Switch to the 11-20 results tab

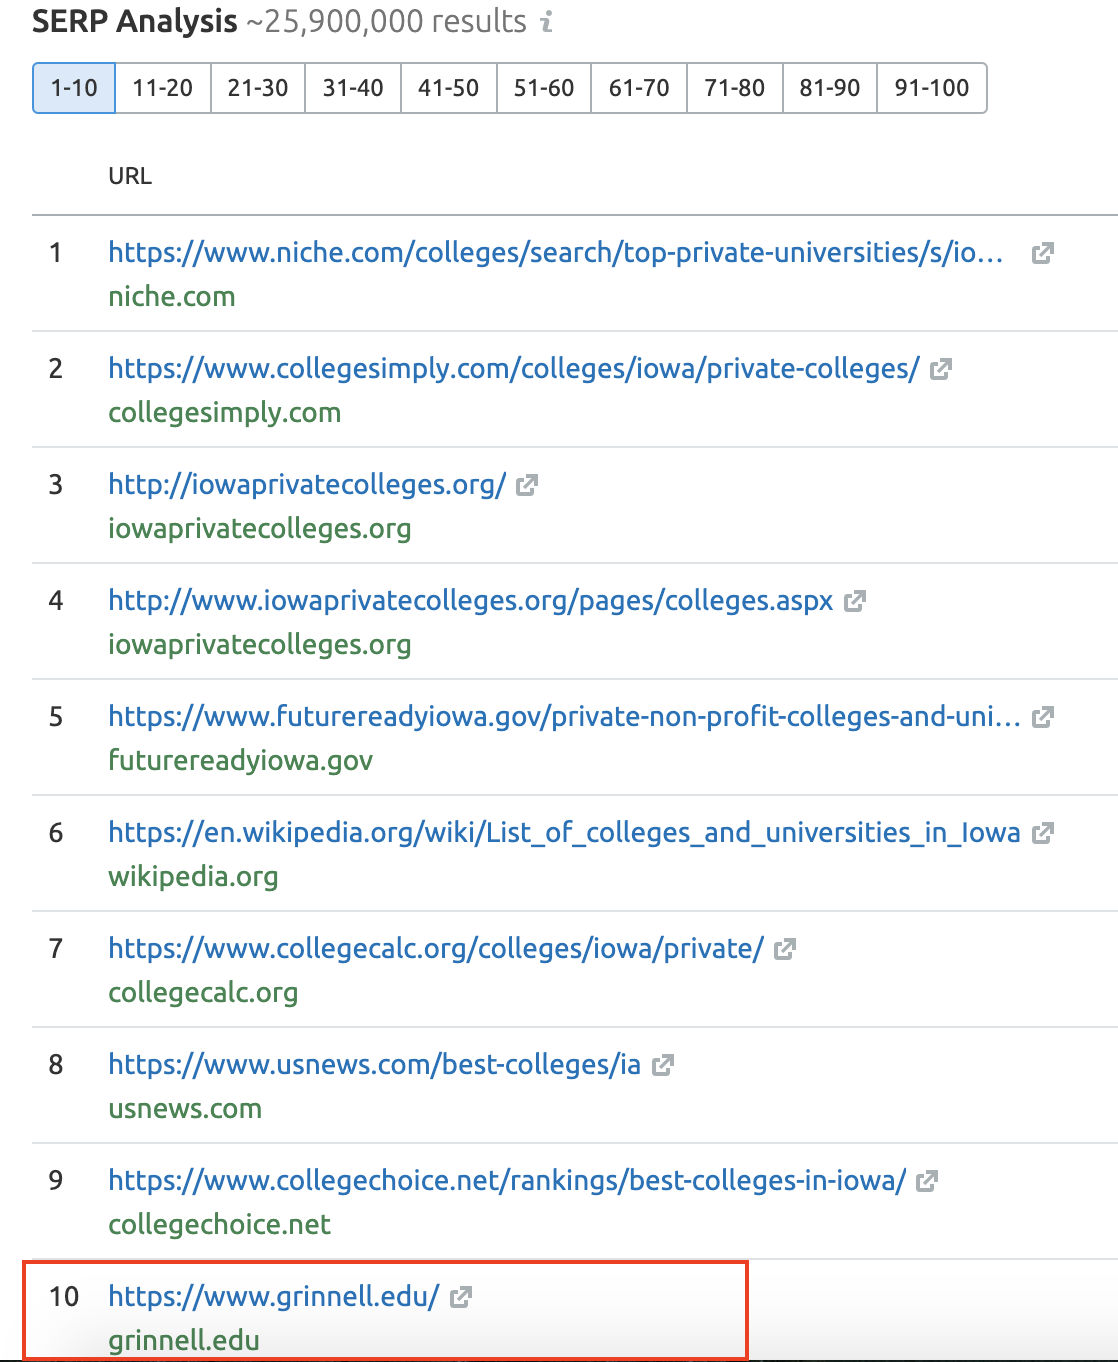coord(163,88)
